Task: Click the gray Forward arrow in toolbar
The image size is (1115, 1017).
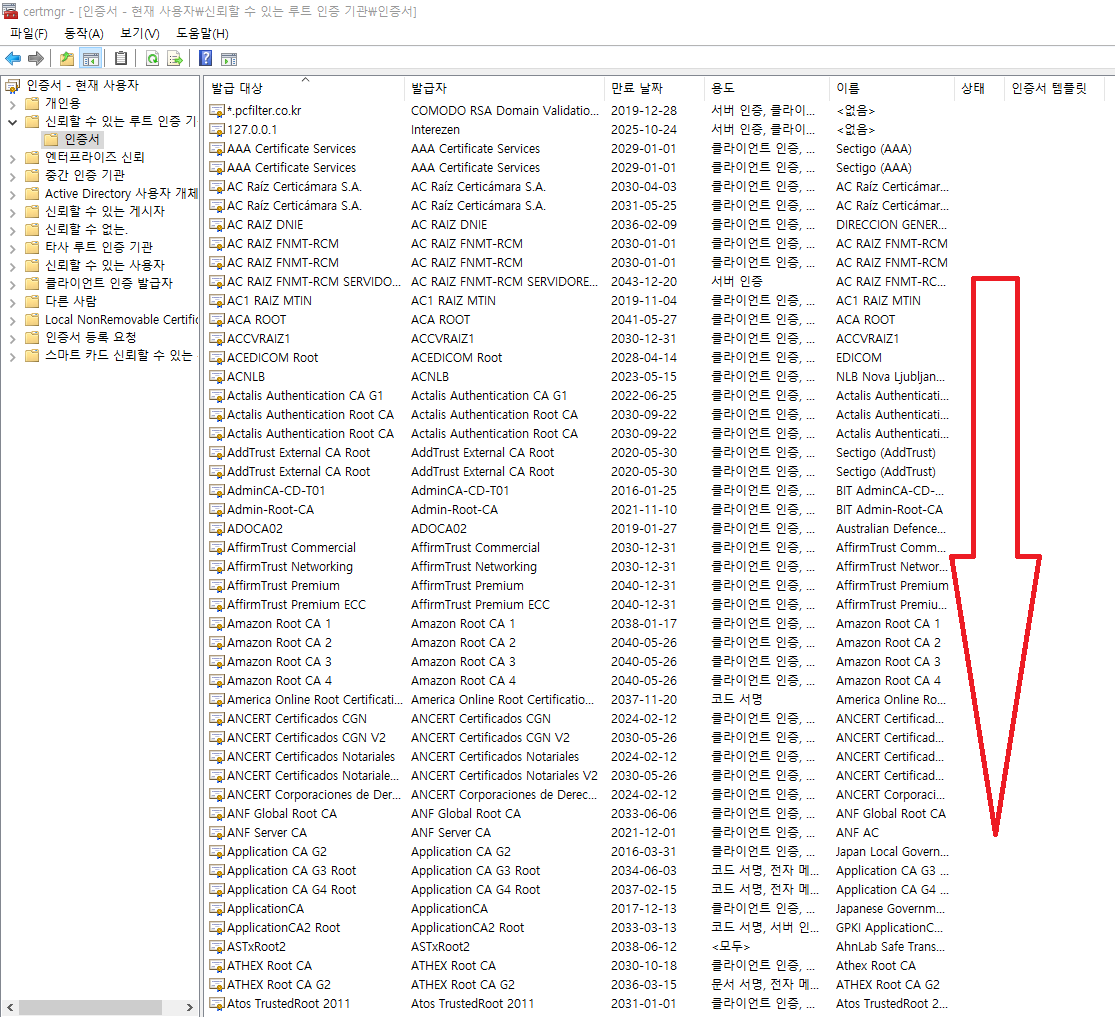Action: (36, 58)
